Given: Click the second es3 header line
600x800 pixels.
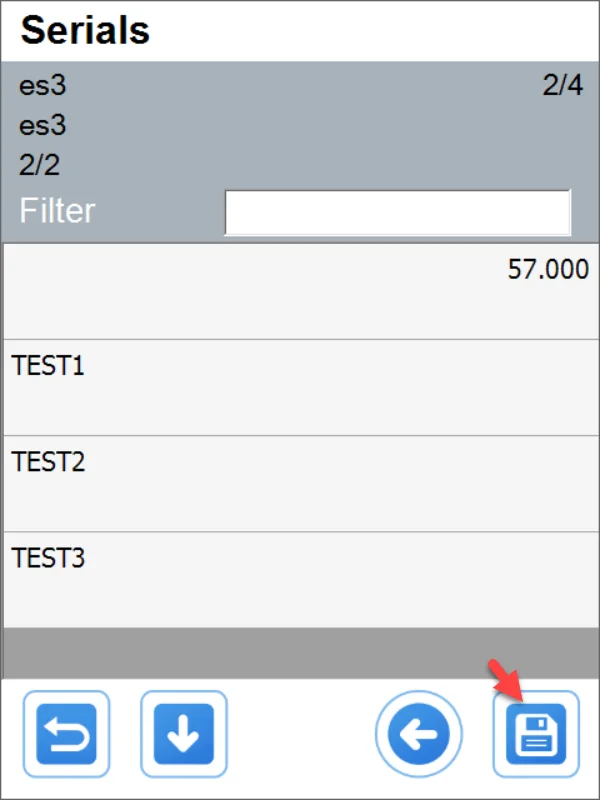Looking at the screenshot, I should [42, 126].
